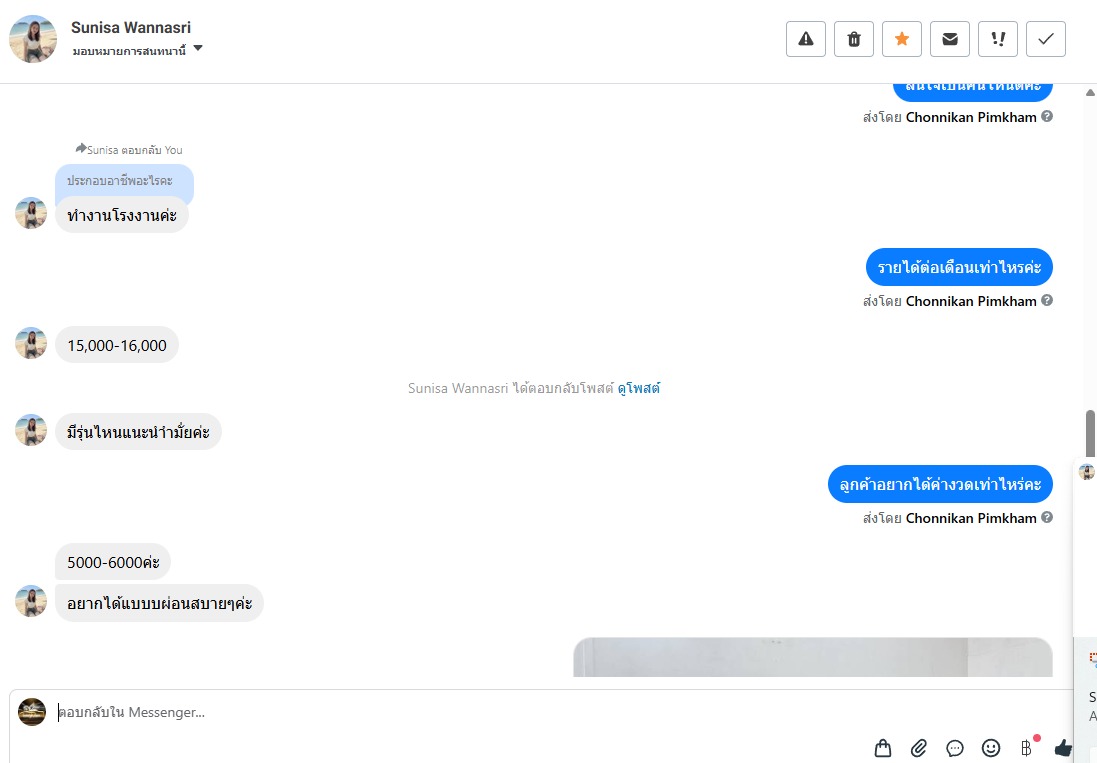
Task: Open saved replies speech bubble icon
Action: 954,748
